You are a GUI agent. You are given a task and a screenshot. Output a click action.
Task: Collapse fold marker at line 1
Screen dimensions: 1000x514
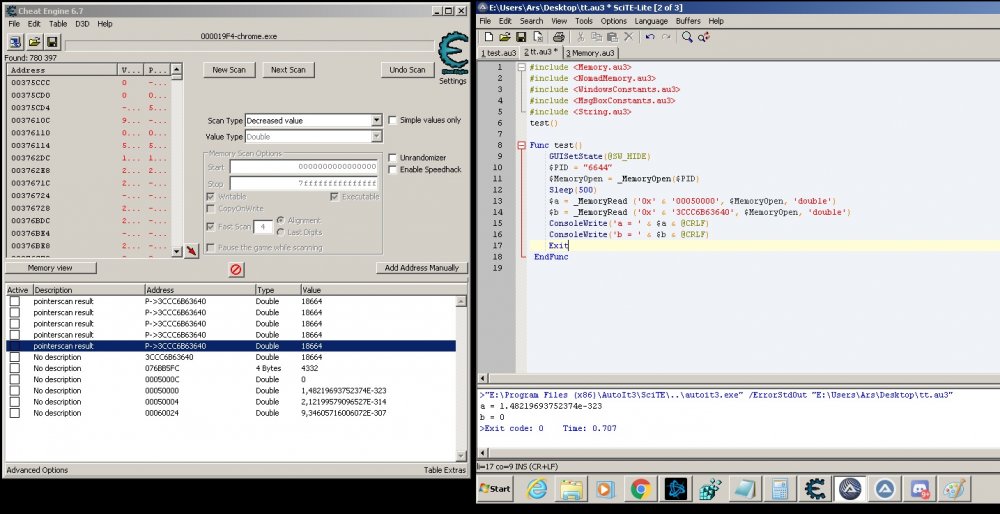point(522,67)
